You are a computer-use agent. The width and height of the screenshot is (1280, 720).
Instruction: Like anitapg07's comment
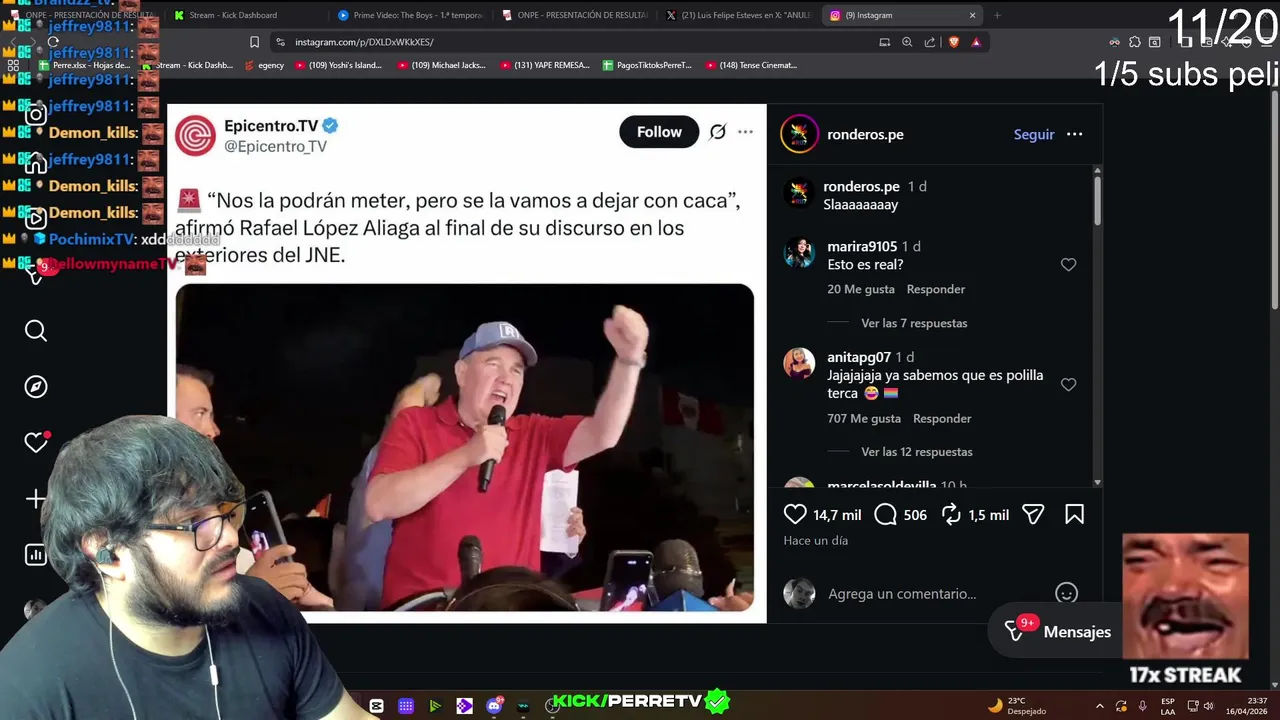(x=1068, y=385)
